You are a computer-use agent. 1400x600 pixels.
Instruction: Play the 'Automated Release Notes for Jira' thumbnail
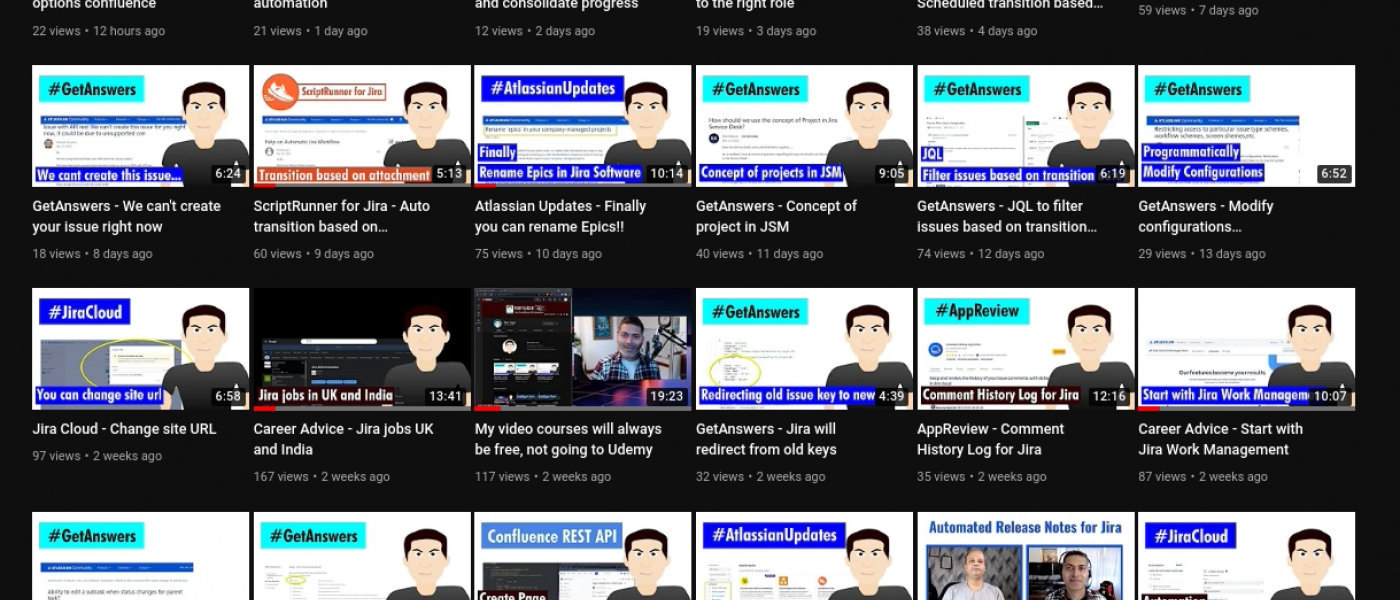[1025, 556]
